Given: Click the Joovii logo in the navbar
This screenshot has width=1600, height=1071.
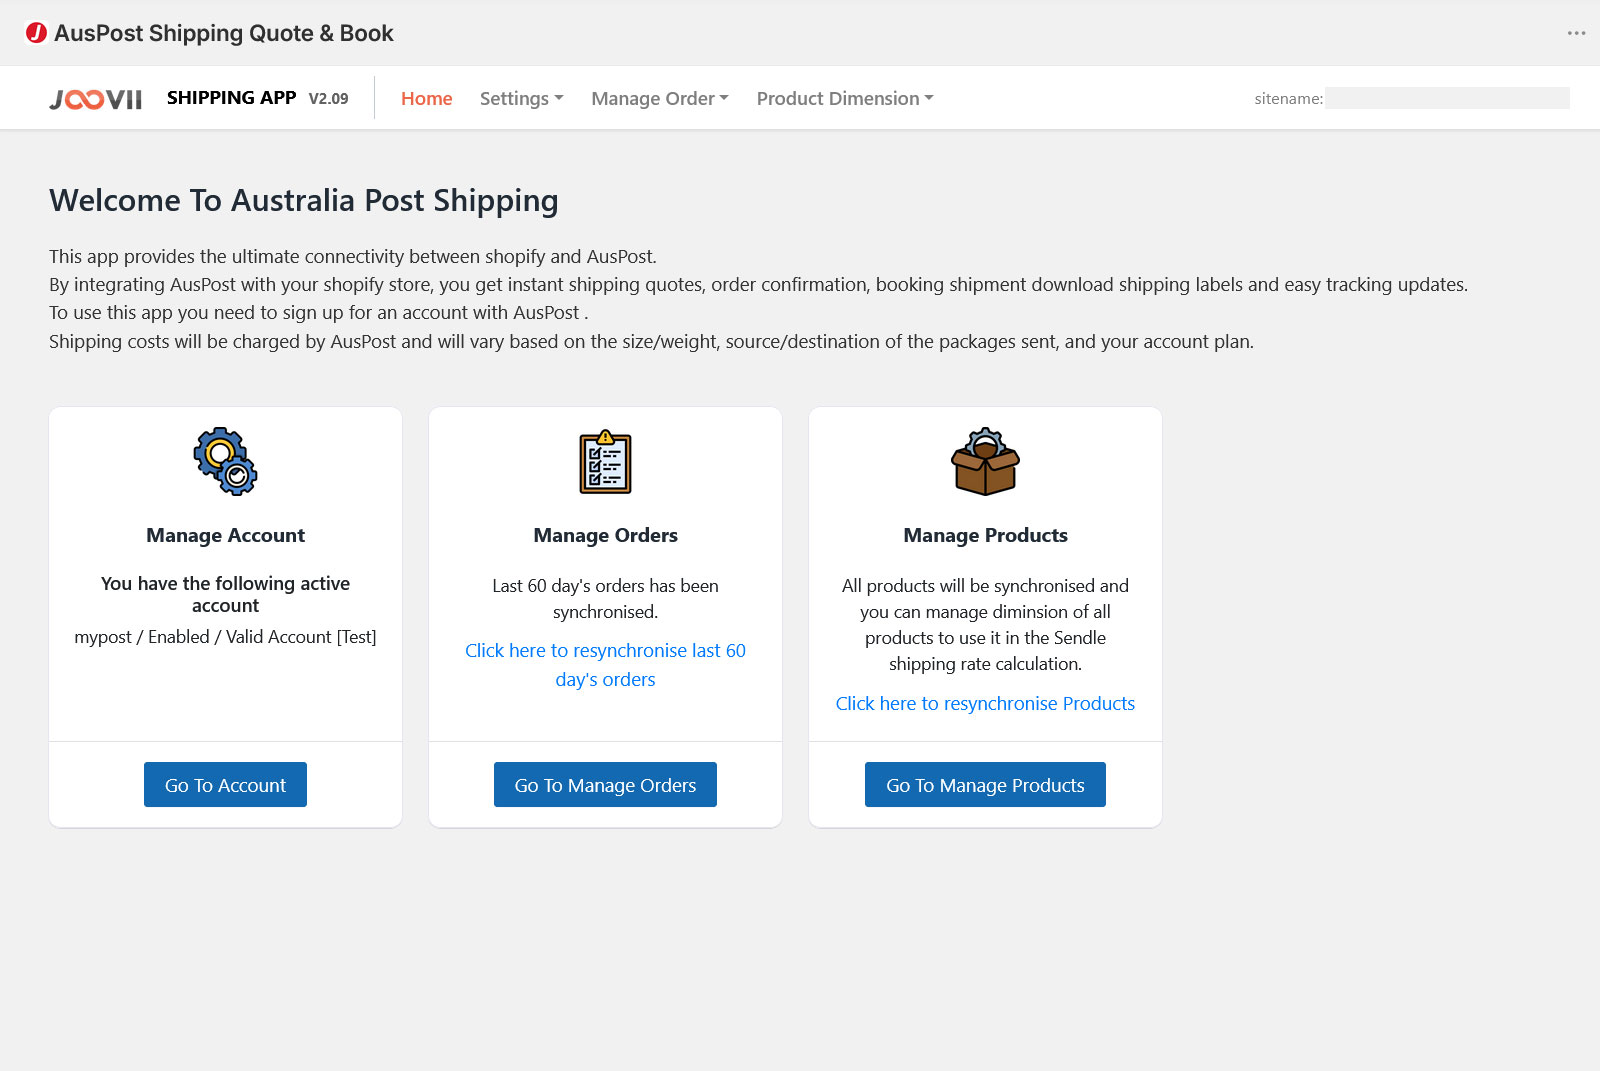Looking at the screenshot, I should tap(96, 99).
